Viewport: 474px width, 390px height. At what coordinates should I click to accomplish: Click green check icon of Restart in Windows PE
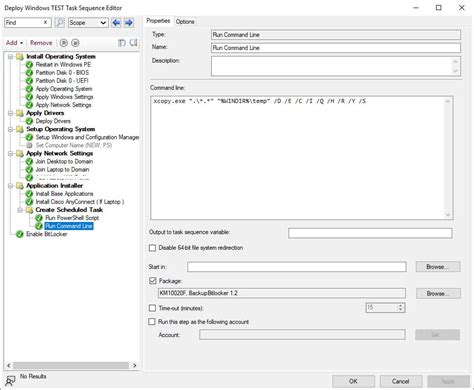29,64
